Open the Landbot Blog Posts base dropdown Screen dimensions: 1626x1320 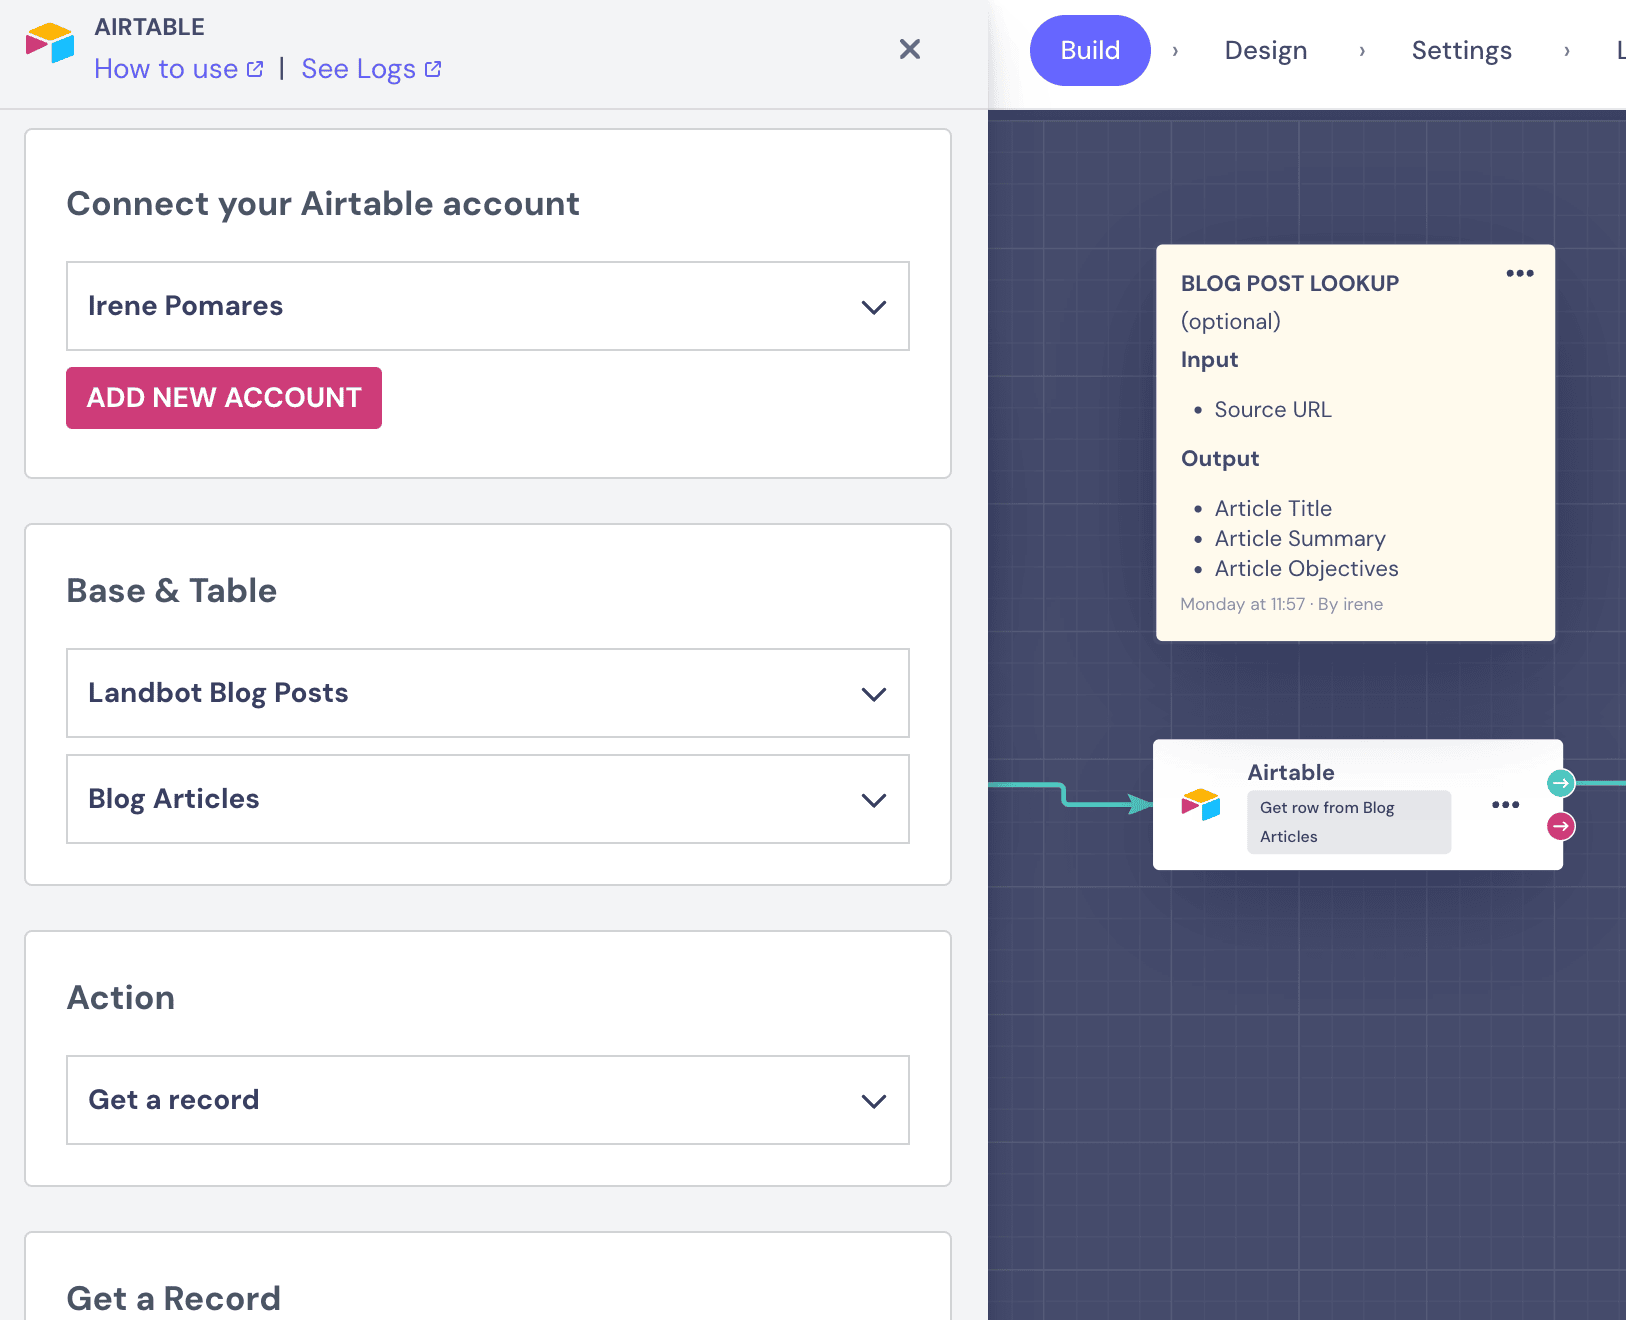coord(488,693)
